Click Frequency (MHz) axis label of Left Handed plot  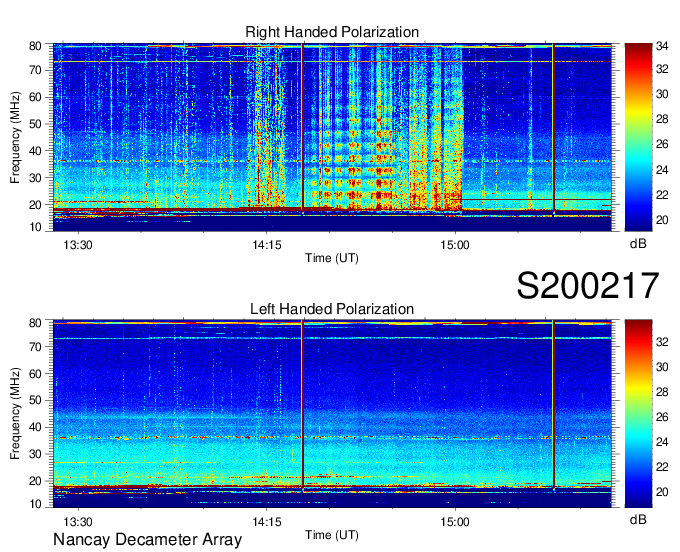click(x=15, y=414)
